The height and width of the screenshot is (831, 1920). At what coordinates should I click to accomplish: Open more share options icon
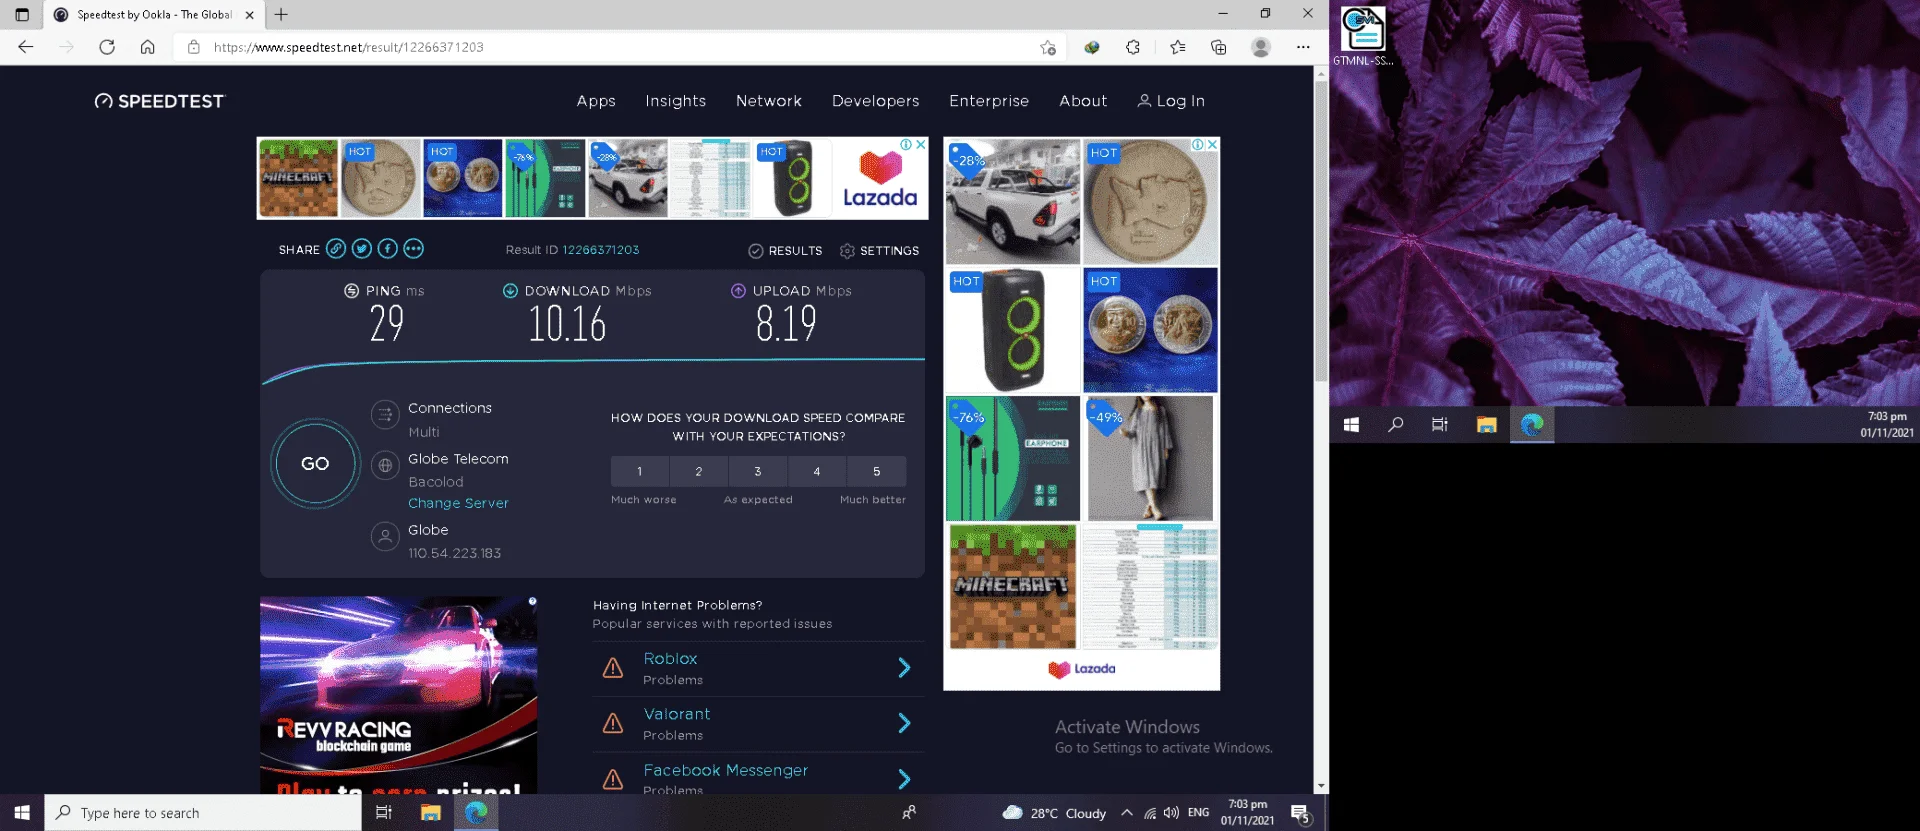point(414,249)
